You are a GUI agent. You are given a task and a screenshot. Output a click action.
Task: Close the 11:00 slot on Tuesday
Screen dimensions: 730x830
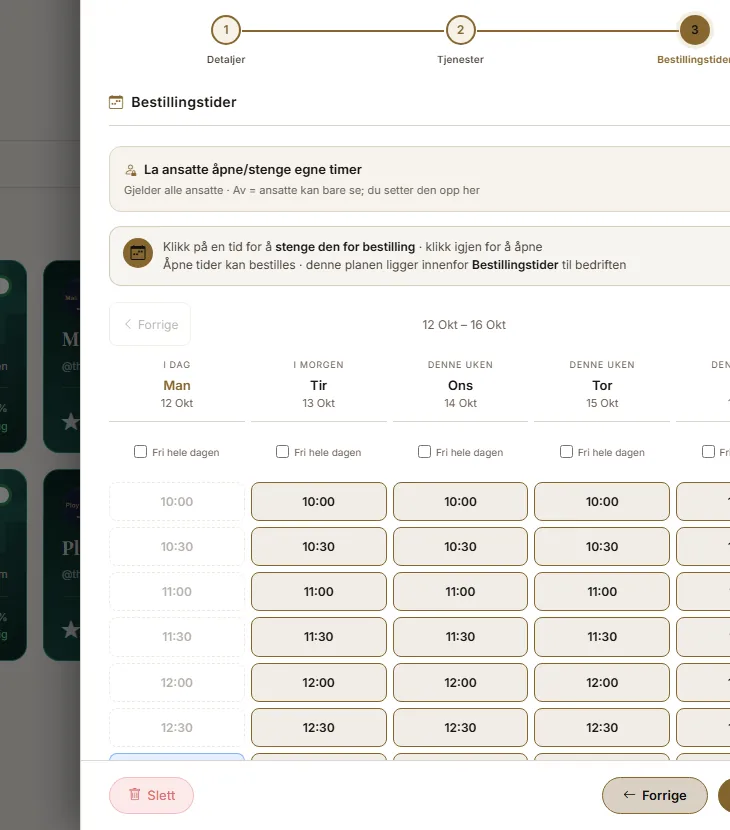[x=319, y=591]
